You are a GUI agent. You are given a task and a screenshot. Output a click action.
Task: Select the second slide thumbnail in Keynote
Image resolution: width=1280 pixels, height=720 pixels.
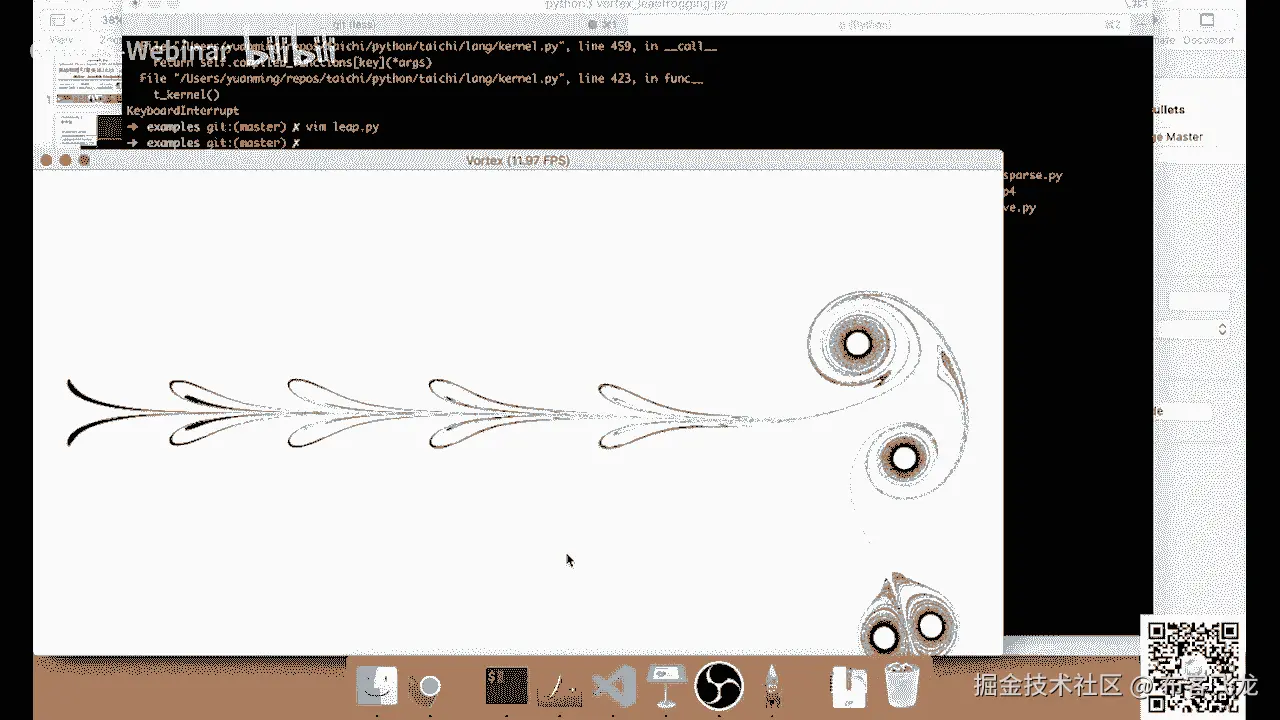click(x=88, y=130)
